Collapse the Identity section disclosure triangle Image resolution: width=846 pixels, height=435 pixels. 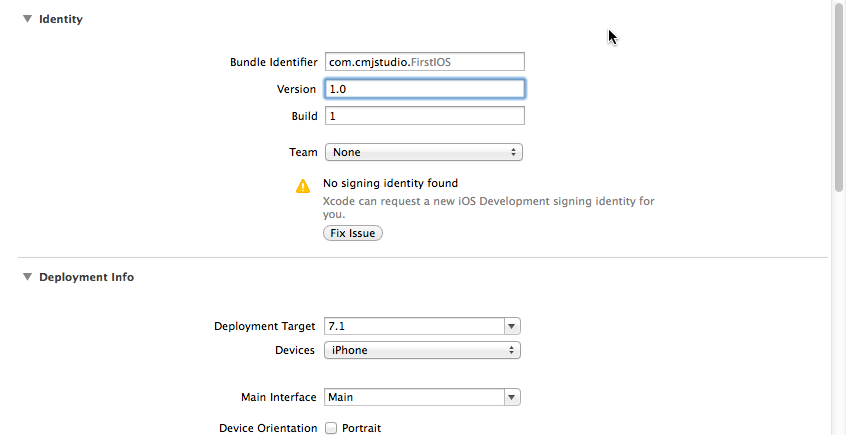click(x=27, y=19)
